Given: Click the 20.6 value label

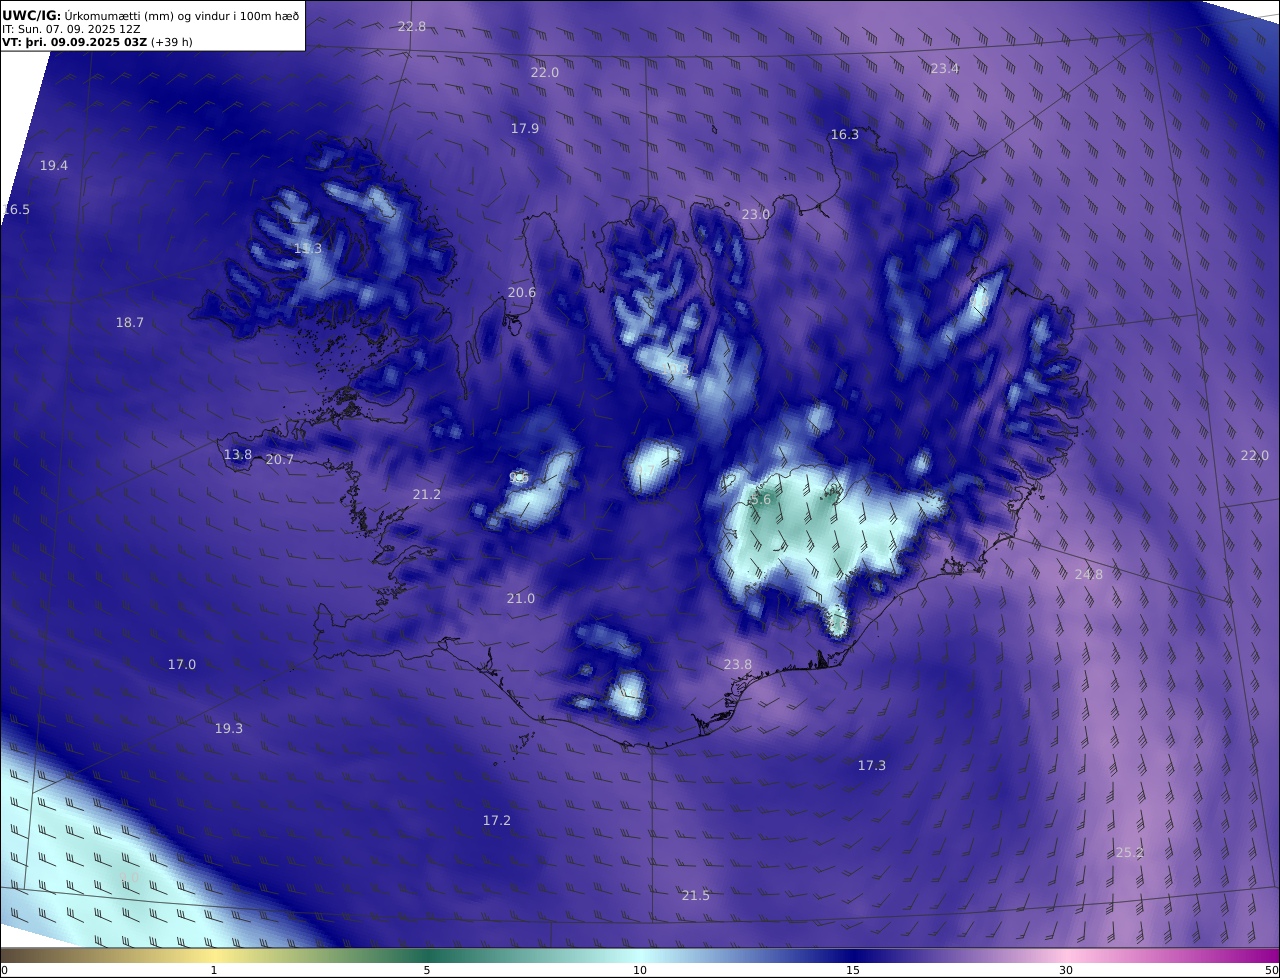Looking at the screenshot, I should 522,292.
